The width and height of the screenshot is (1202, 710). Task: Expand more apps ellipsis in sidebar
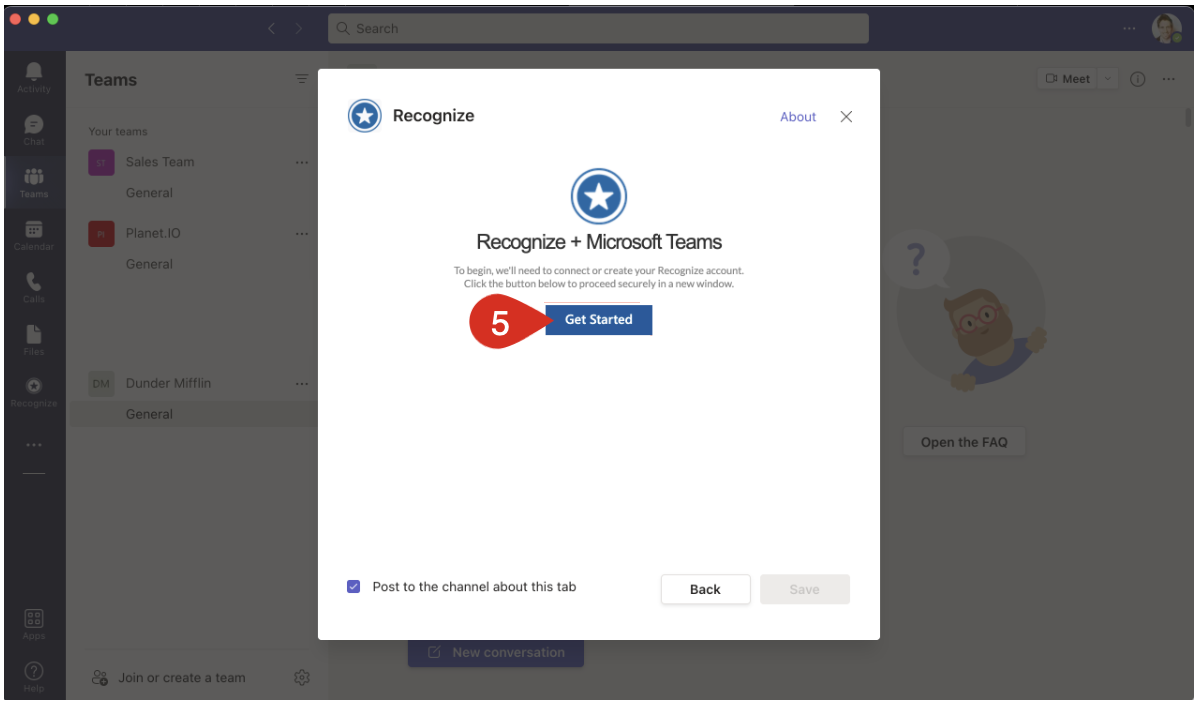(x=34, y=445)
